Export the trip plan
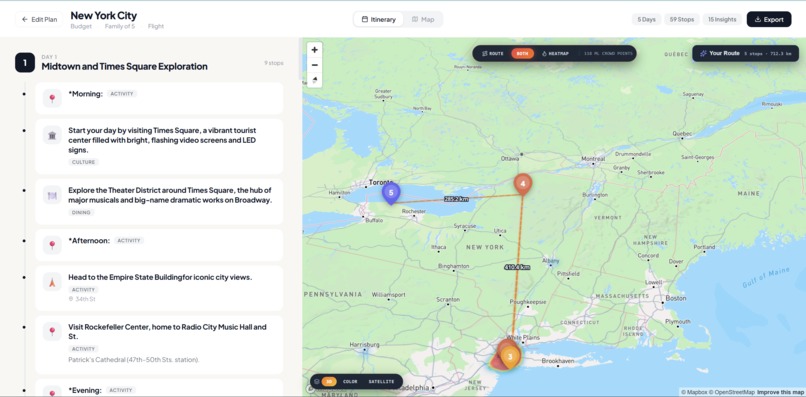The image size is (806, 397). (769, 20)
